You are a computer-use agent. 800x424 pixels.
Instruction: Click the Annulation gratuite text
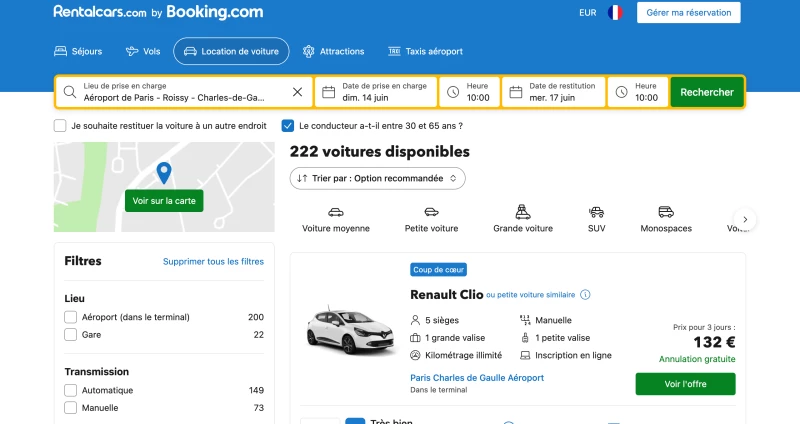tap(697, 359)
